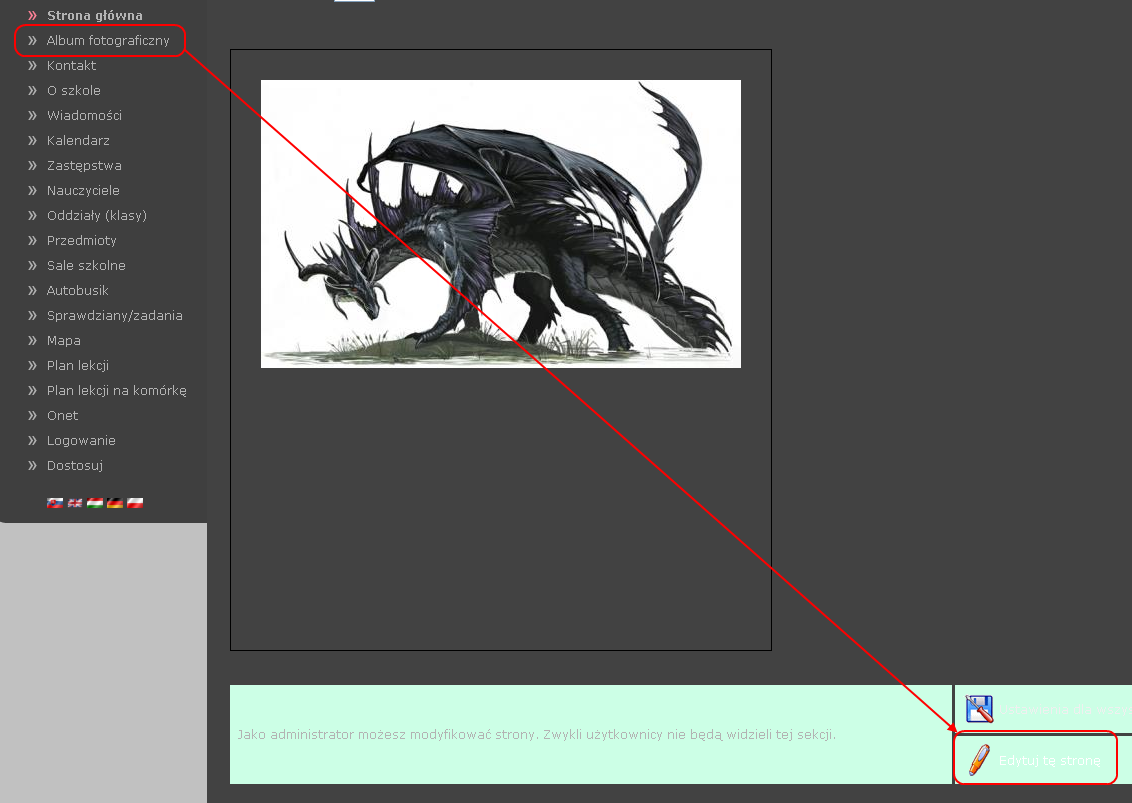Click the settings floppy-screwdriver icon
The image size is (1132, 803).
979,709
